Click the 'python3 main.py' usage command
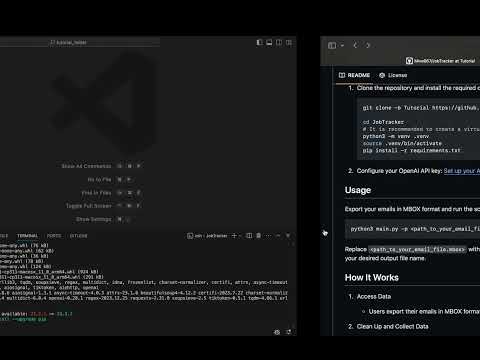The width and height of the screenshot is (480, 360). [x=415, y=229]
